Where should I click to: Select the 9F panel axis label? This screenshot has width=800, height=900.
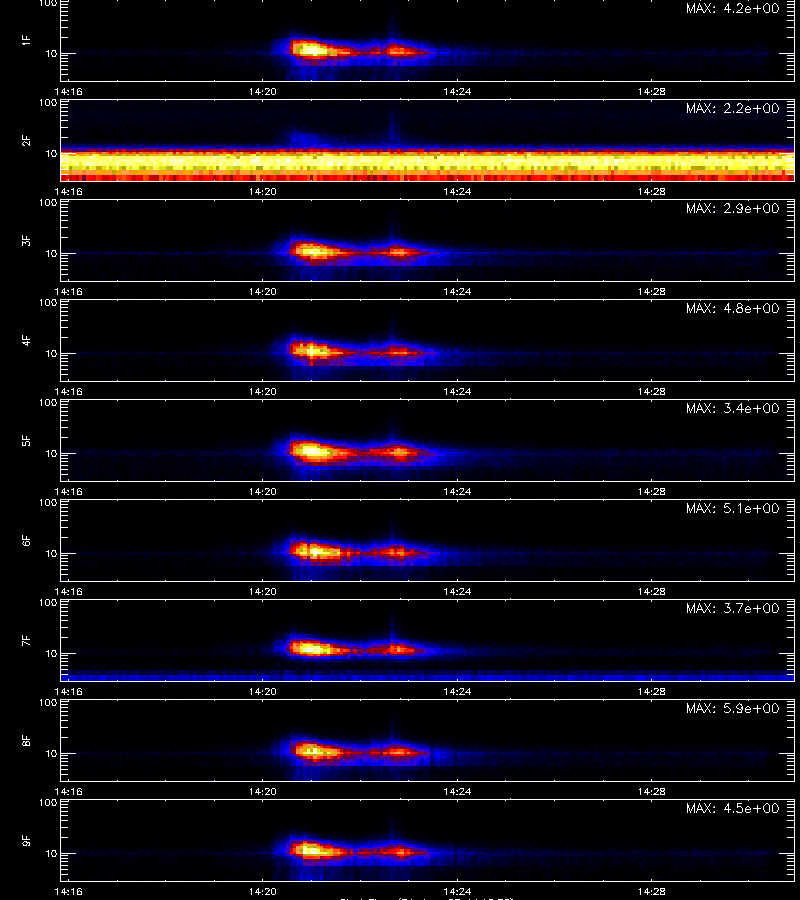(26, 840)
